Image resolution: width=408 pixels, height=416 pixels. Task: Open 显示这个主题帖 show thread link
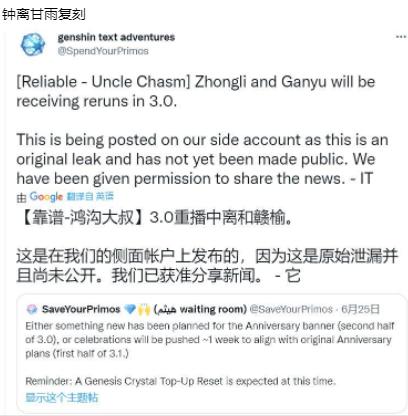tap(62, 397)
